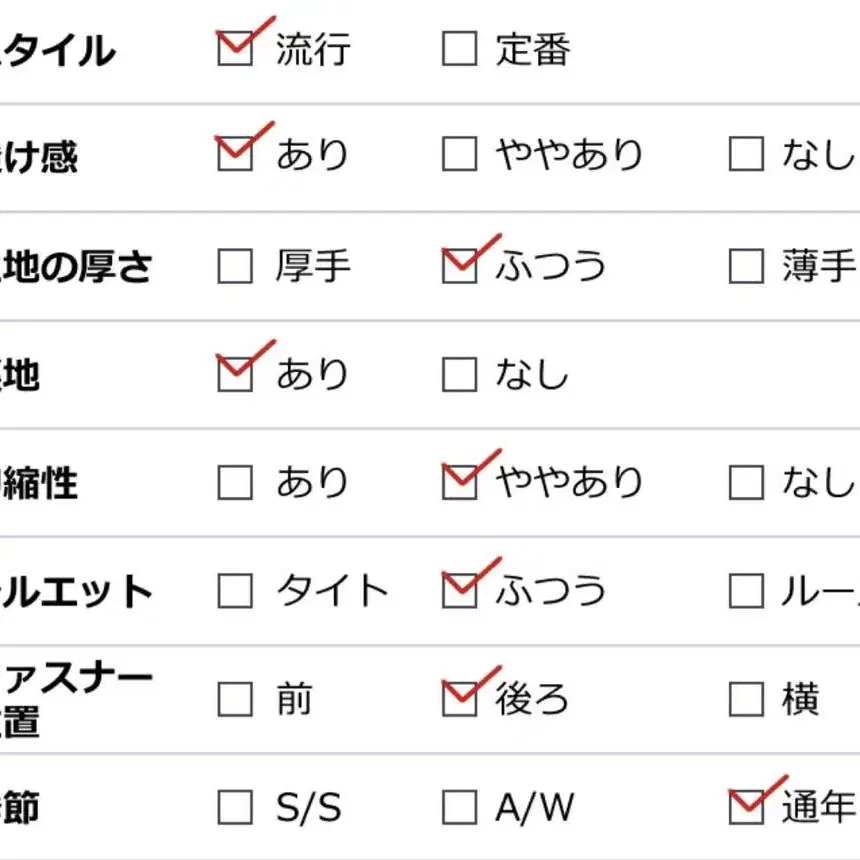Check the 定番 checkbox
Image resolution: width=860 pixels, height=860 pixels.
click(x=459, y=48)
